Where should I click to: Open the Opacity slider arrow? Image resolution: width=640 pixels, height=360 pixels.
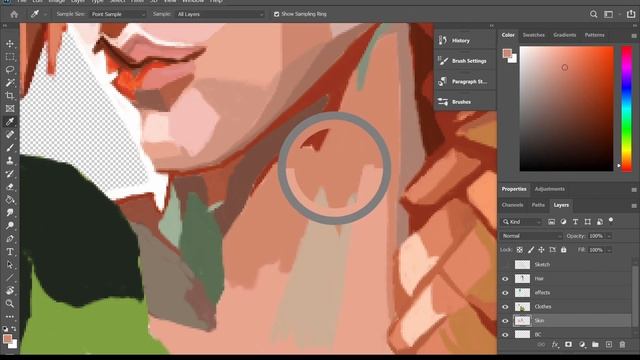pyautogui.click(x=609, y=236)
